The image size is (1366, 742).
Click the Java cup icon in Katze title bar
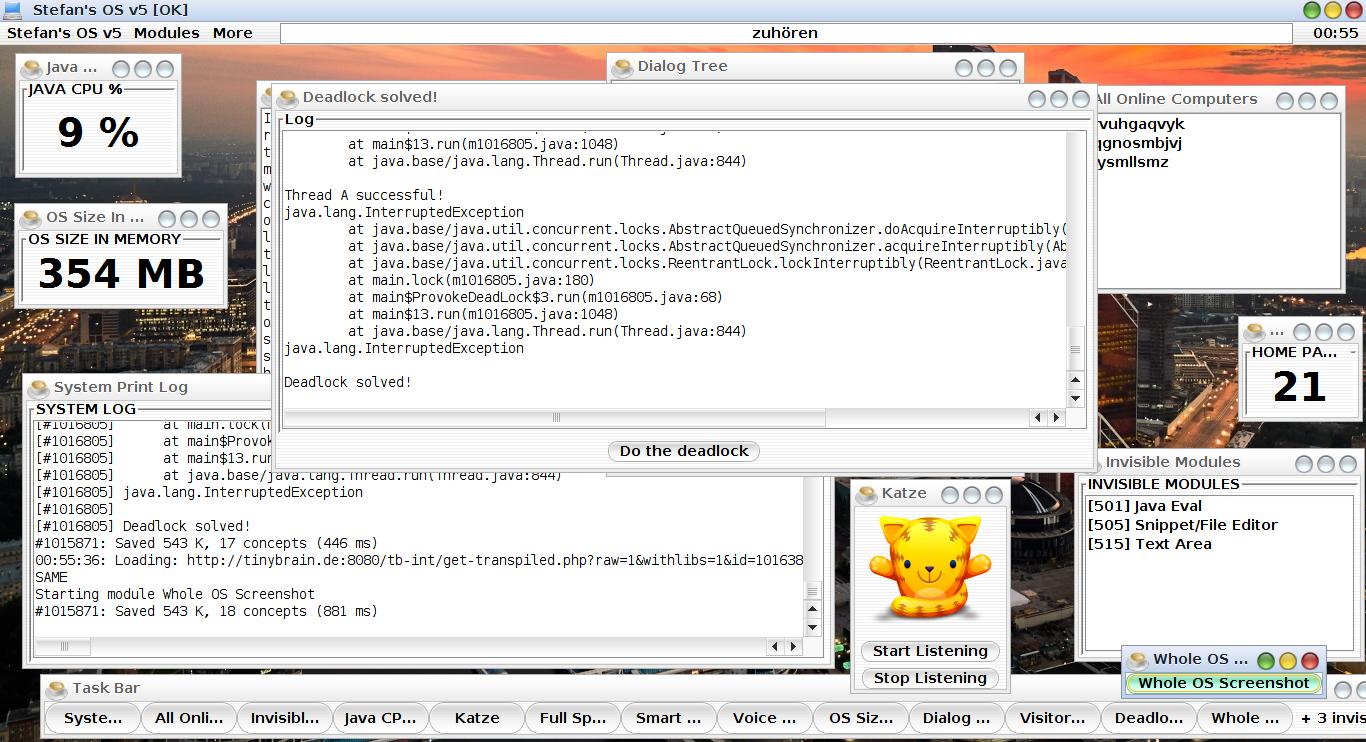[867, 494]
